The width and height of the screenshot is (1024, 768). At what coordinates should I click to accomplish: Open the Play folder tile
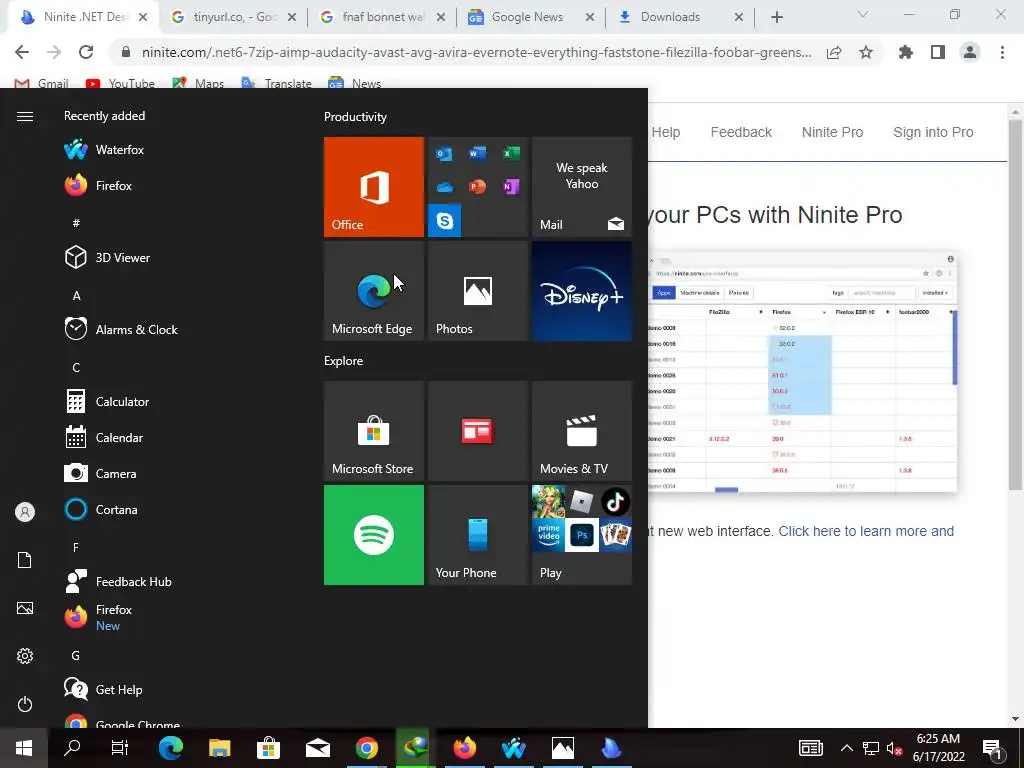pos(582,535)
